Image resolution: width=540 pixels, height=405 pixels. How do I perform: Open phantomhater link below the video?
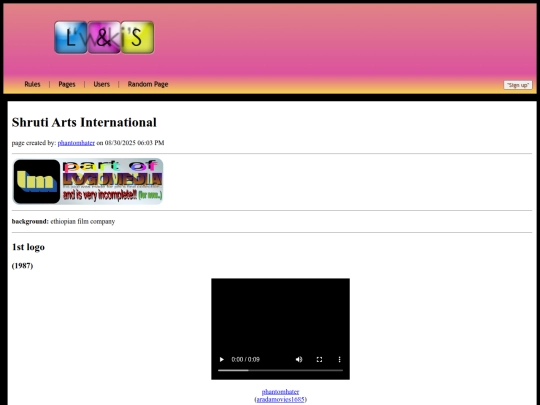[280, 392]
